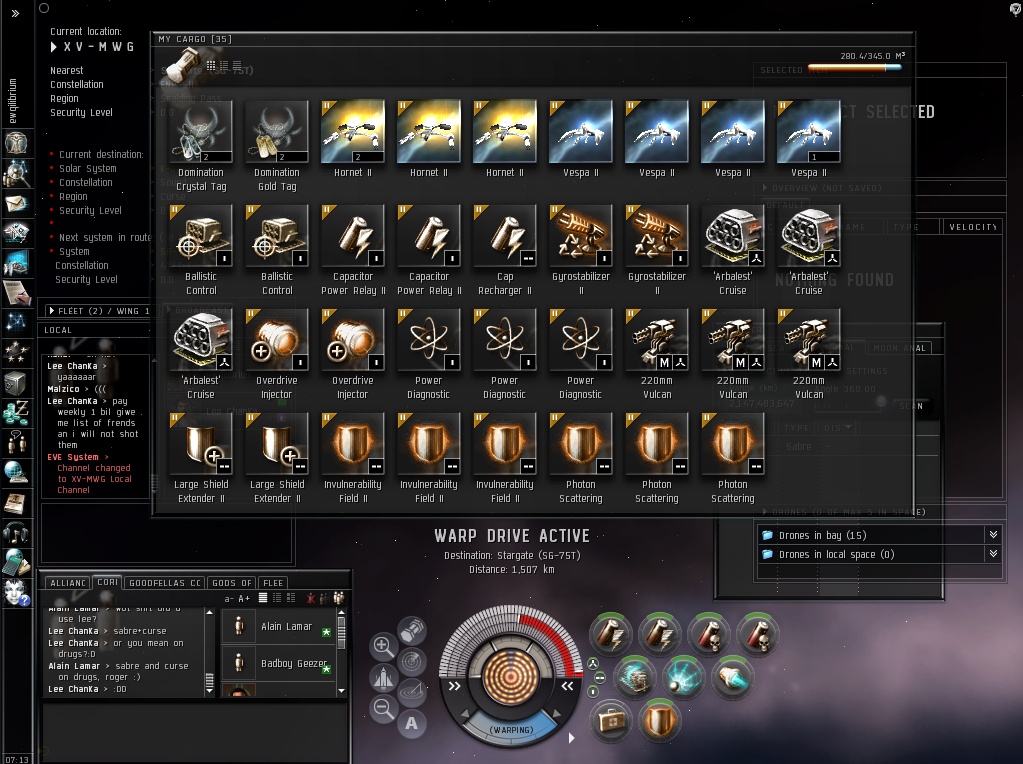This screenshot has width=1023, height=764.
Task: Open People & Places magnifier icon
Action: pyautogui.click(x=16, y=174)
